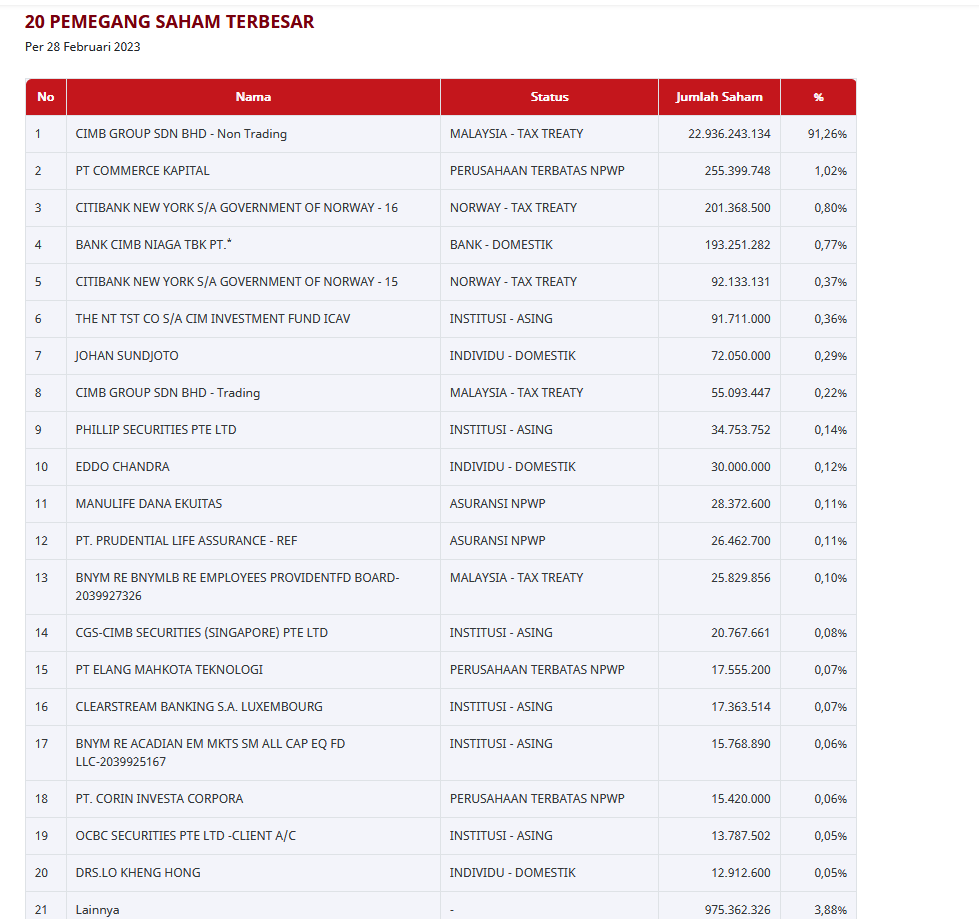
Task: Click share count 17.555.200
Action: (740, 669)
